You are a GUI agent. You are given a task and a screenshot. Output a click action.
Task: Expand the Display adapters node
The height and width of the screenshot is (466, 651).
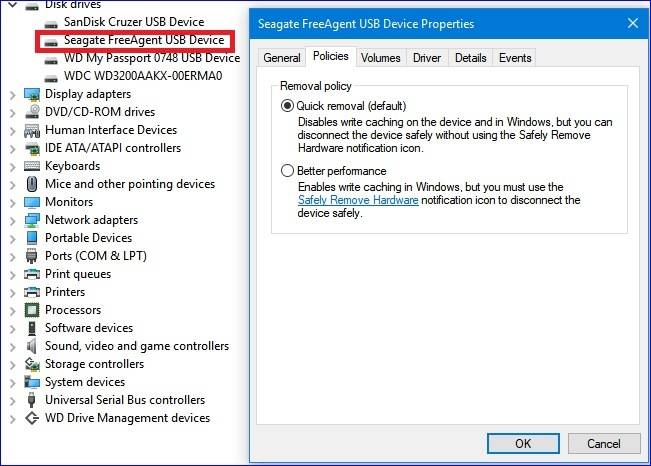click(x=12, y=94)
